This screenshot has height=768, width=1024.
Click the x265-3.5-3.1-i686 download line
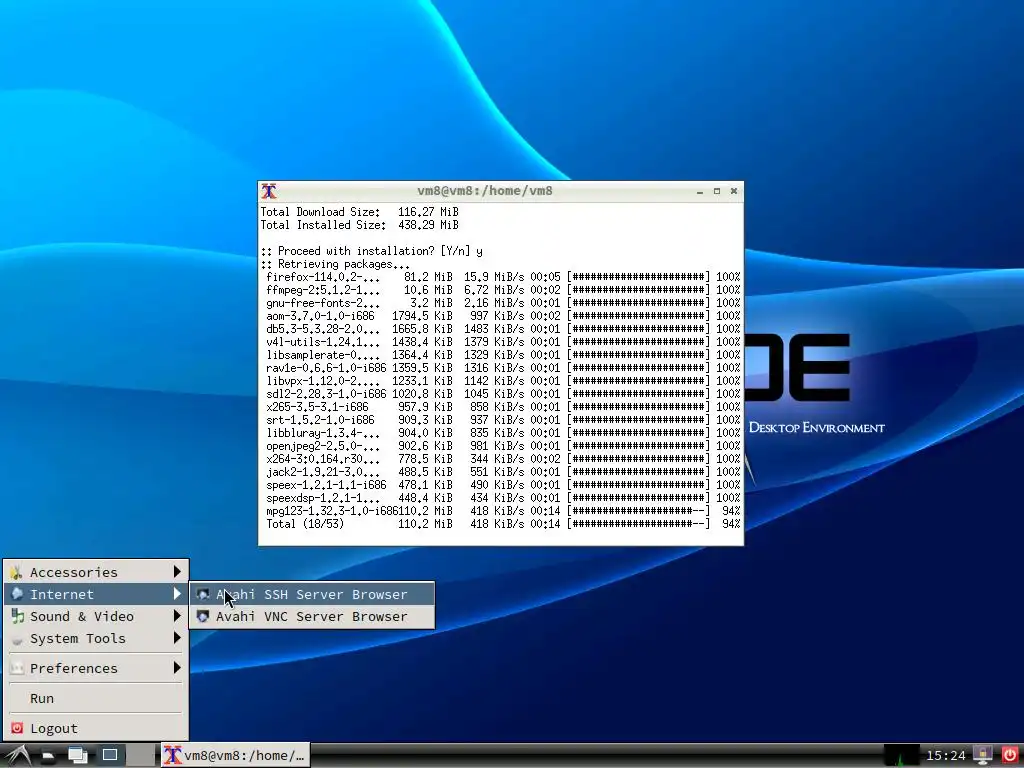(500, 407)
